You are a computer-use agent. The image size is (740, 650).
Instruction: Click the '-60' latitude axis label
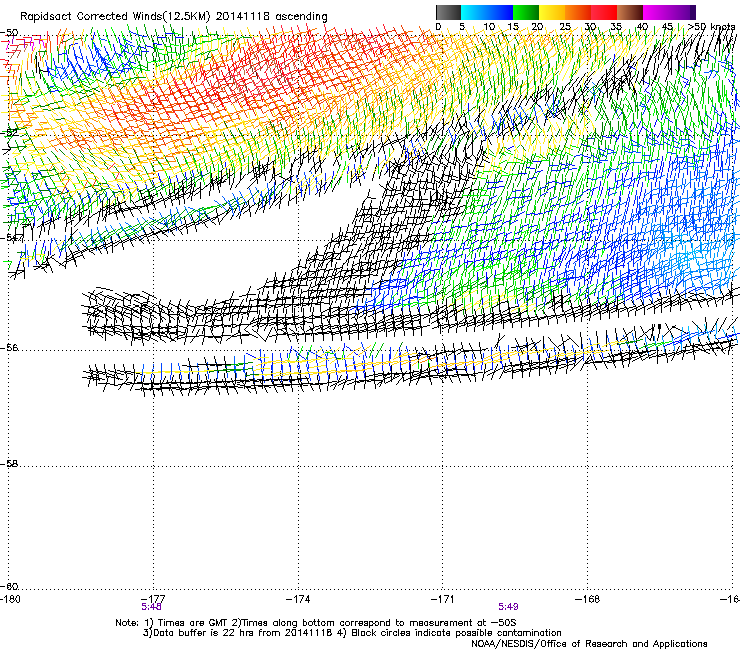click(9, 586)
